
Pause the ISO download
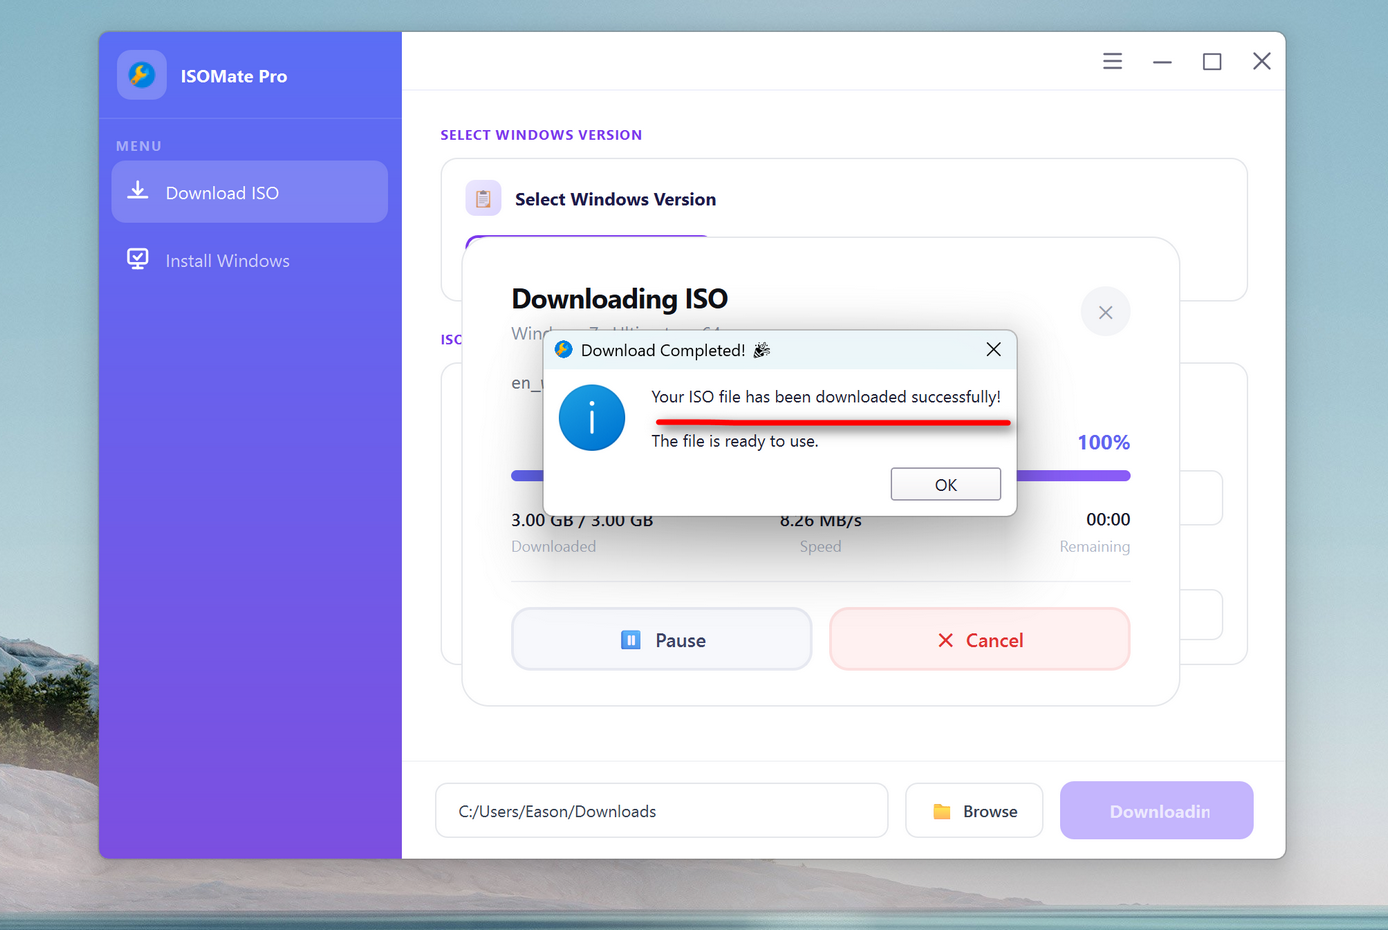tap(661, 640)
